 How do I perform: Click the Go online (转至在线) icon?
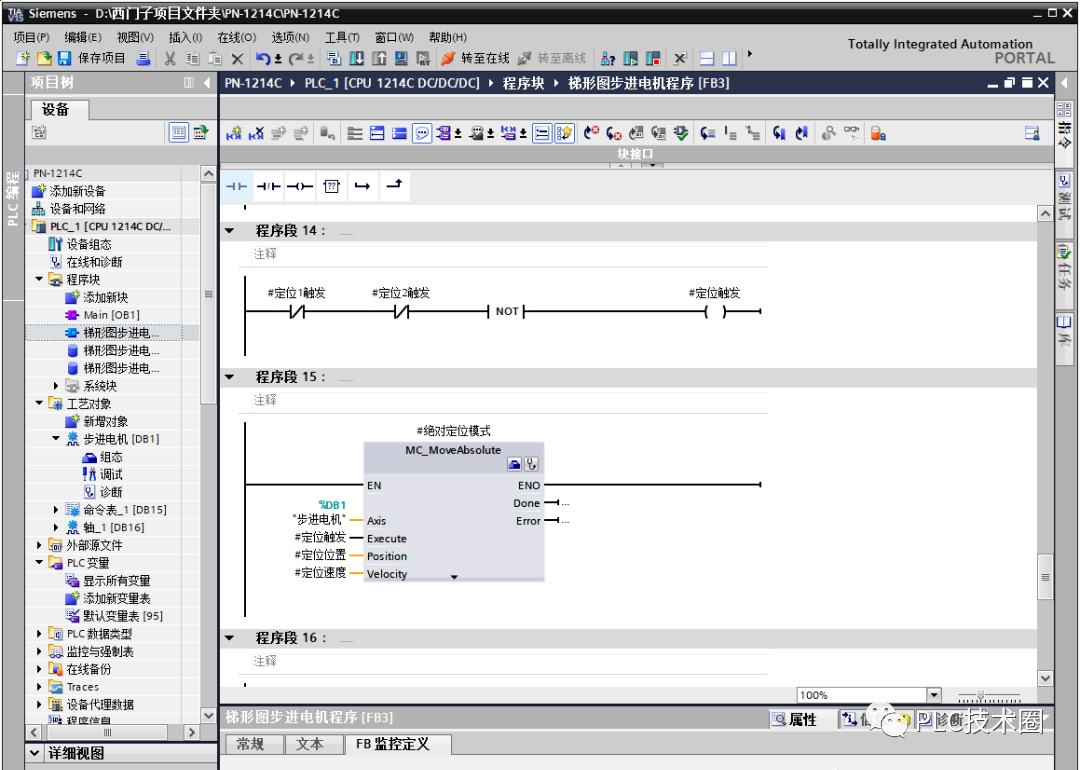tap(448, 59)
